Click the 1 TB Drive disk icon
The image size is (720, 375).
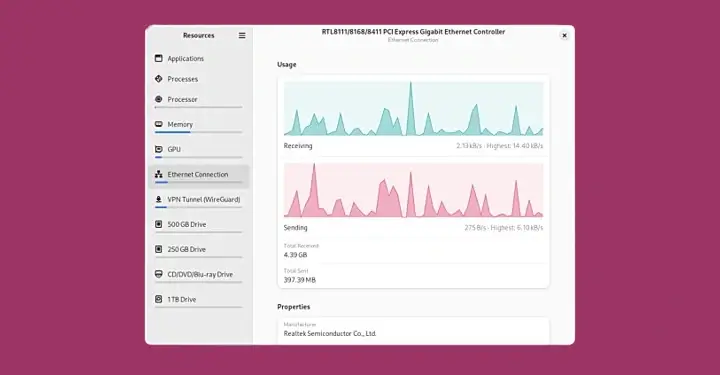pos(159,299)
